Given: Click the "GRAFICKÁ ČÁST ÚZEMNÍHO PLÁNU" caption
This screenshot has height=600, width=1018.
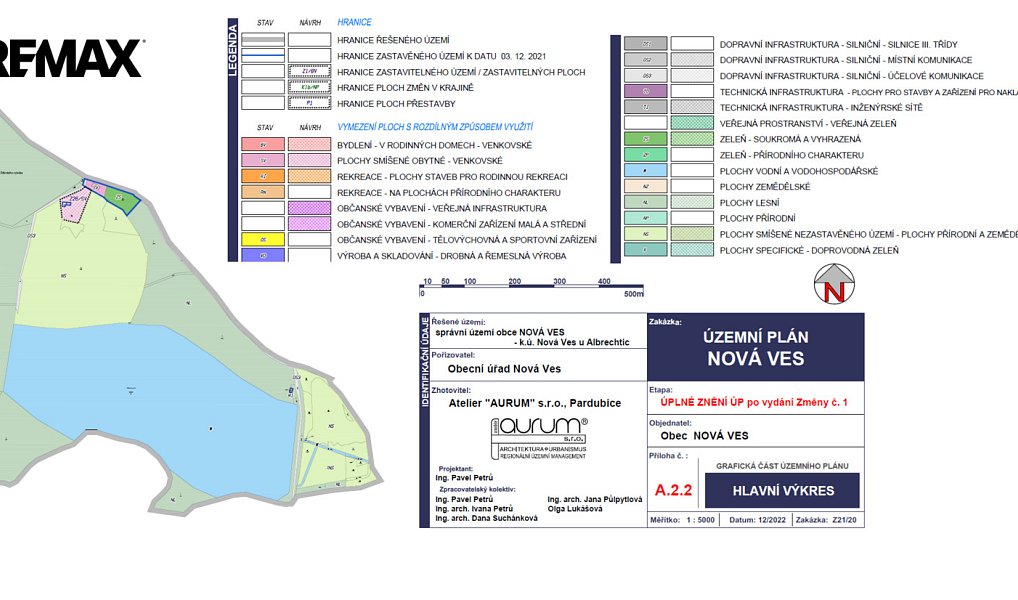Looking at the screenshot, I should pos(782,466).
